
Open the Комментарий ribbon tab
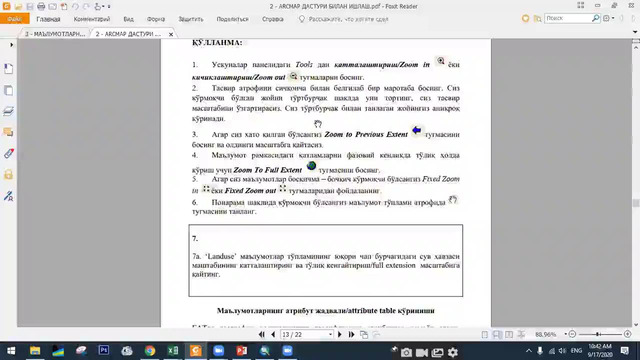pyautogui.click(x=92, y=19)
